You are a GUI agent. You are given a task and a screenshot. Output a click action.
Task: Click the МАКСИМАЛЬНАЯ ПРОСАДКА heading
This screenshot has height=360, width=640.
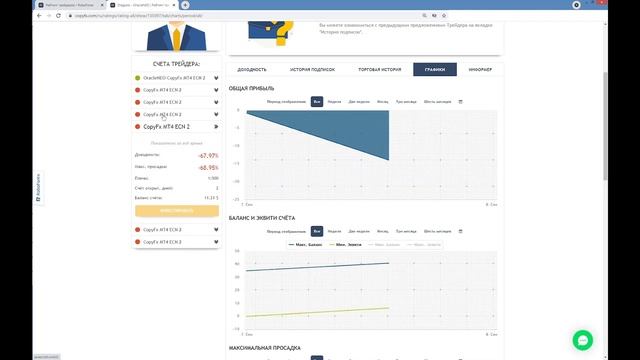264,348
